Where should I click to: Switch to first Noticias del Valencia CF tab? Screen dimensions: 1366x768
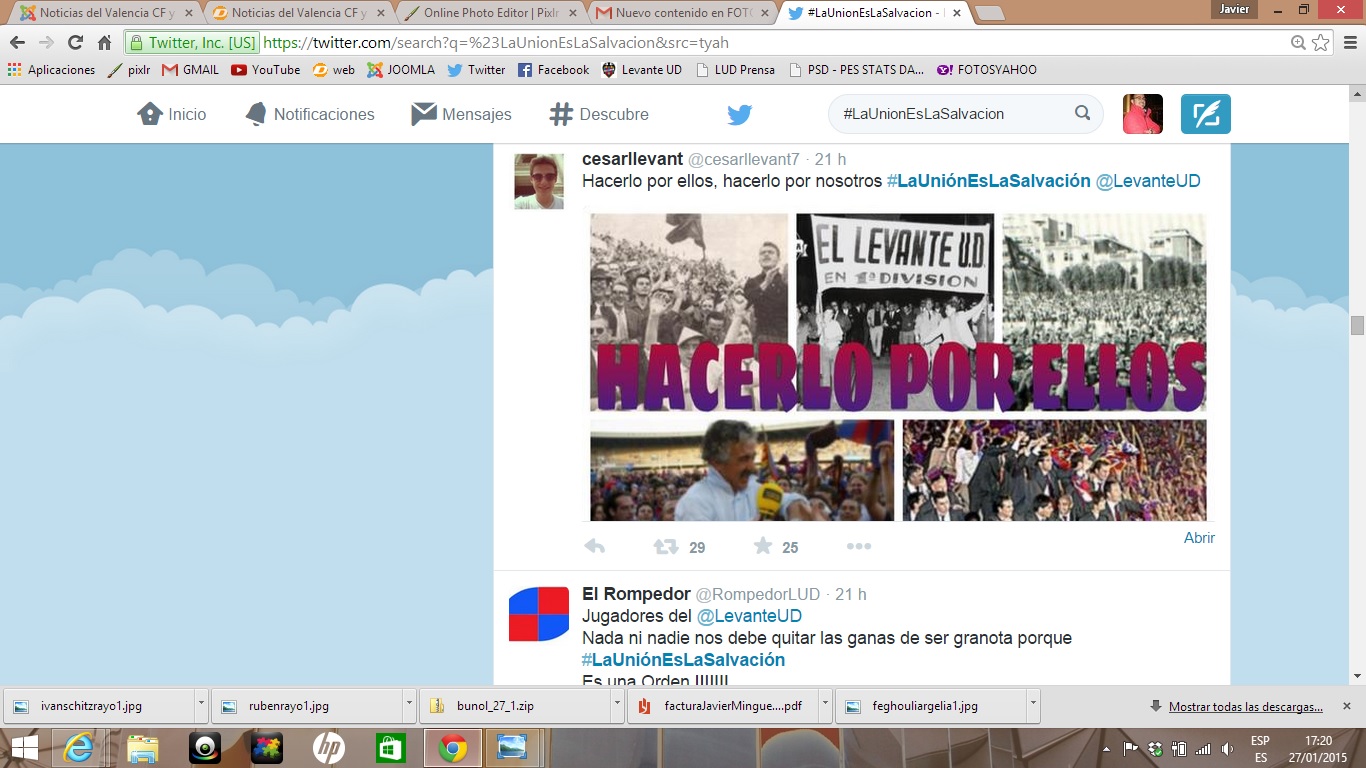[x=102, y=13]
